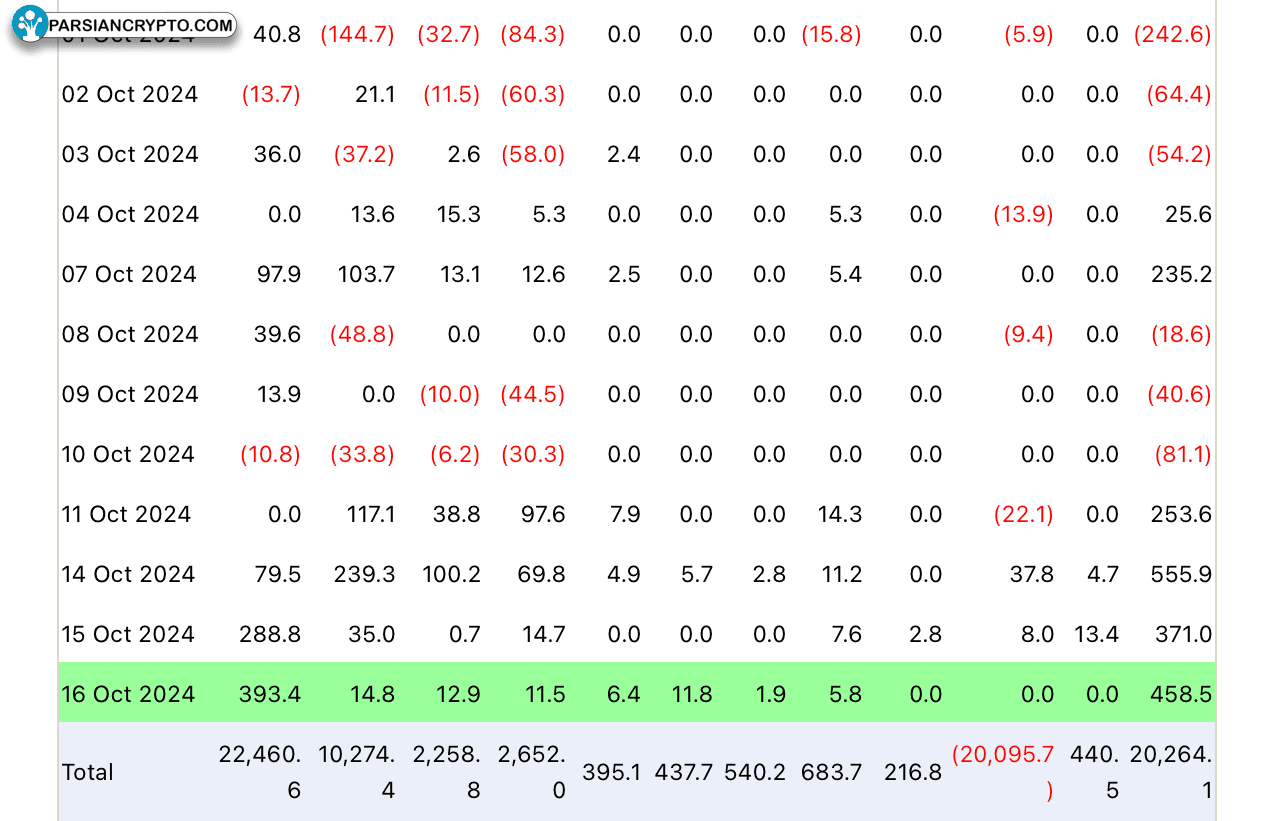1284x821 pixels.
Task: Click the 'Total' row label
Action: (x=88, y=772)
